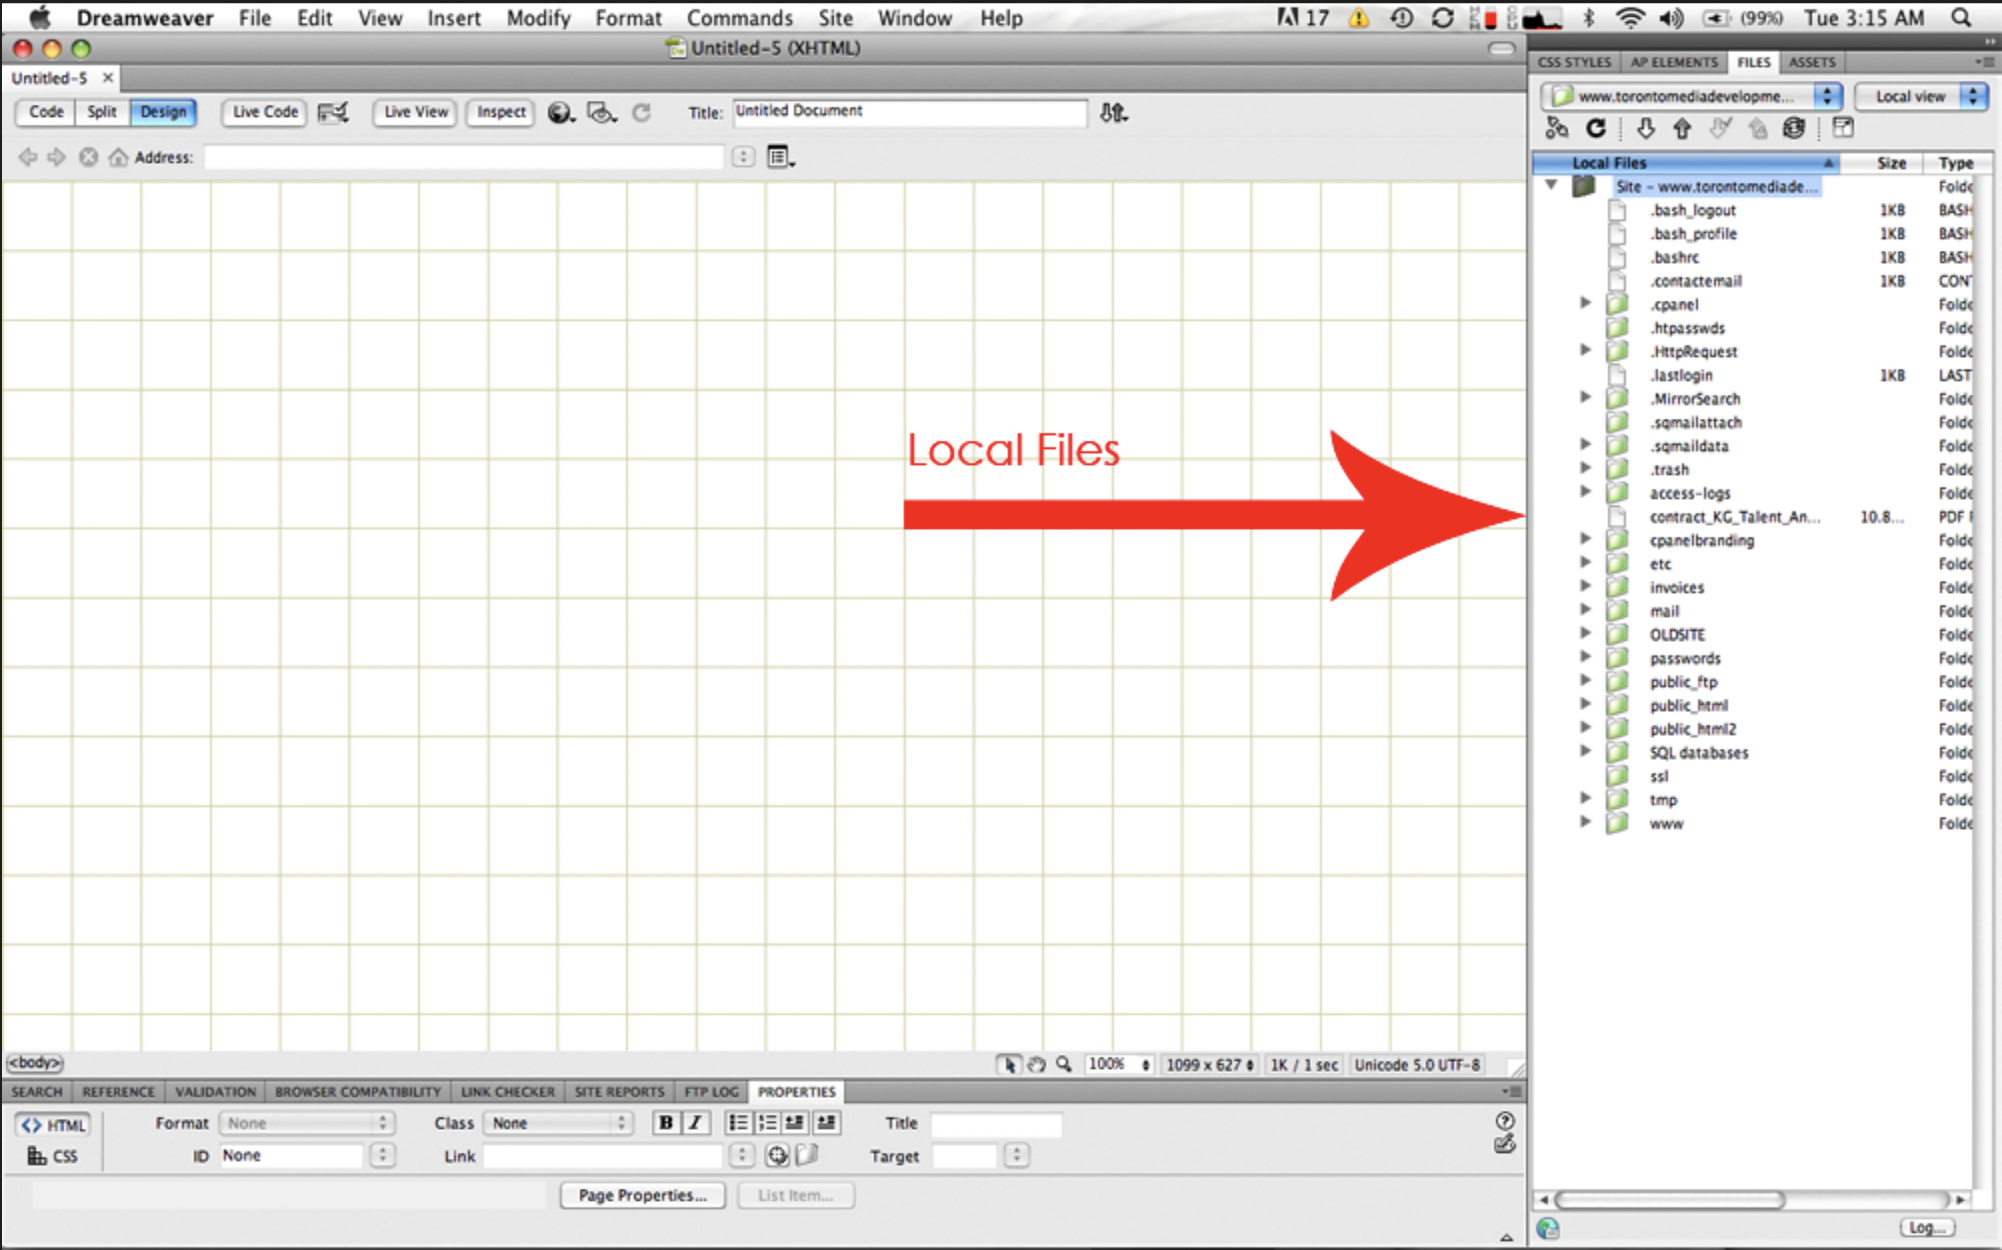Click the Connect to remote host icon
The height and width of the screenshot is (1250, 2002).
tap(1557, 128)
